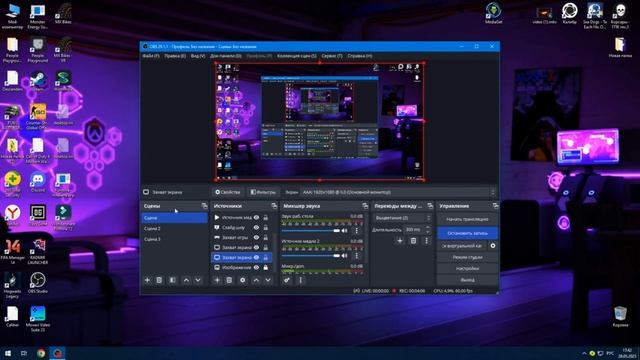Click Режим студии button
The image size is (640, 360).
tap(467, 257)
